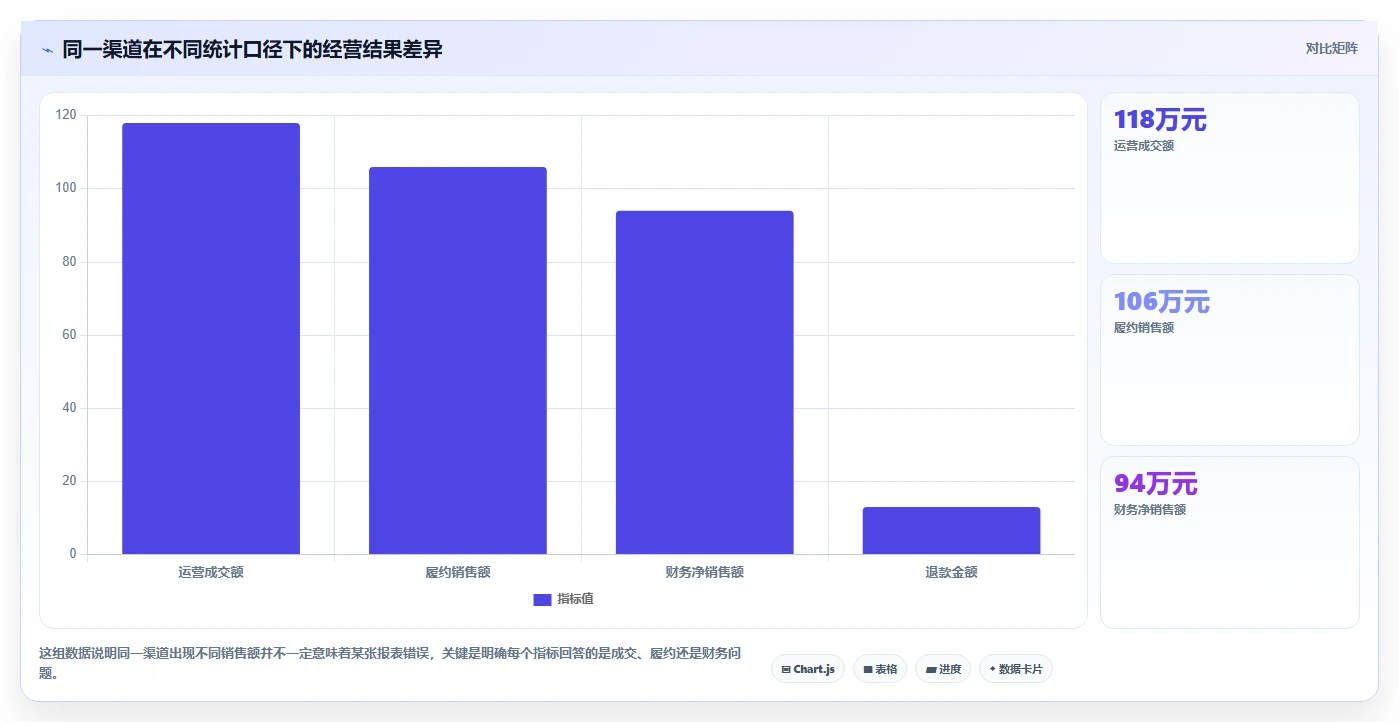
Task: Click the 退款金额 bar in the chart
Action: point(951,530)
